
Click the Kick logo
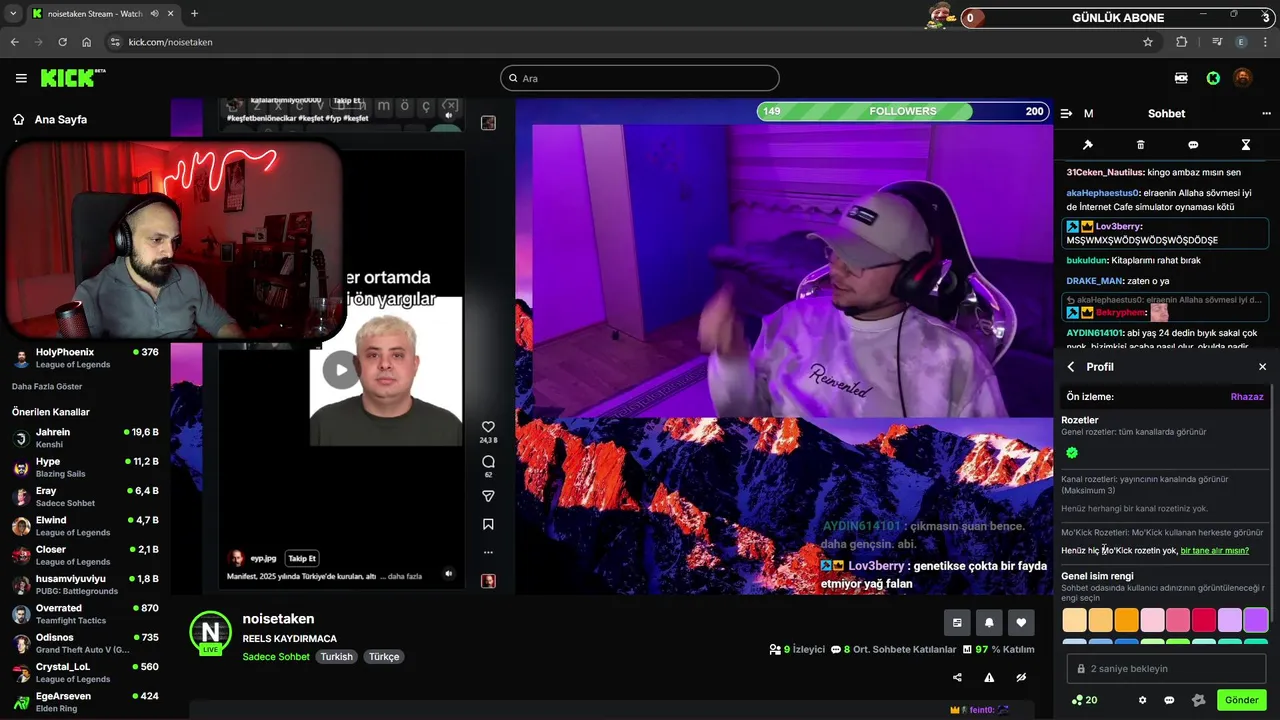tap(72, 77)
